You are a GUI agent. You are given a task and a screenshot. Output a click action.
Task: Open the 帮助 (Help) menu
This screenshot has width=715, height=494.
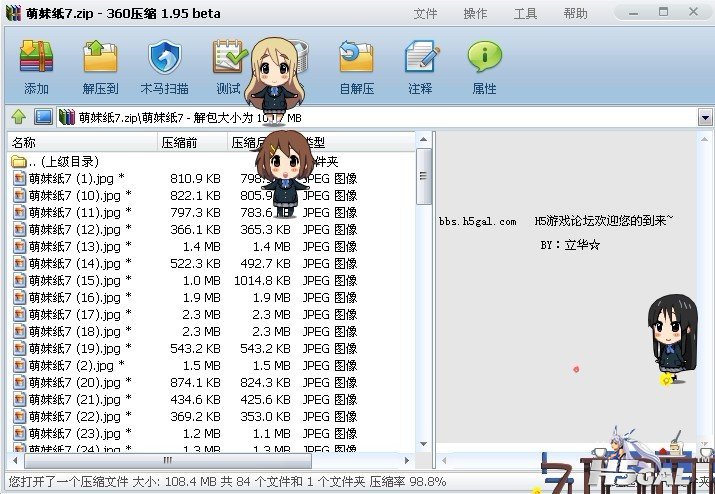click(575, 14)
